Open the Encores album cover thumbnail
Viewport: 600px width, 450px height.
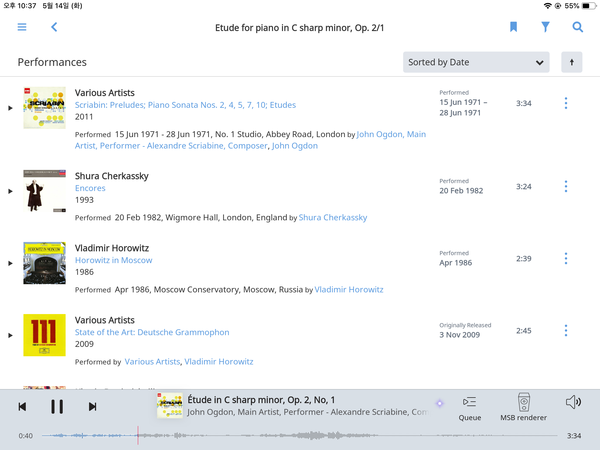coord(44,191)
